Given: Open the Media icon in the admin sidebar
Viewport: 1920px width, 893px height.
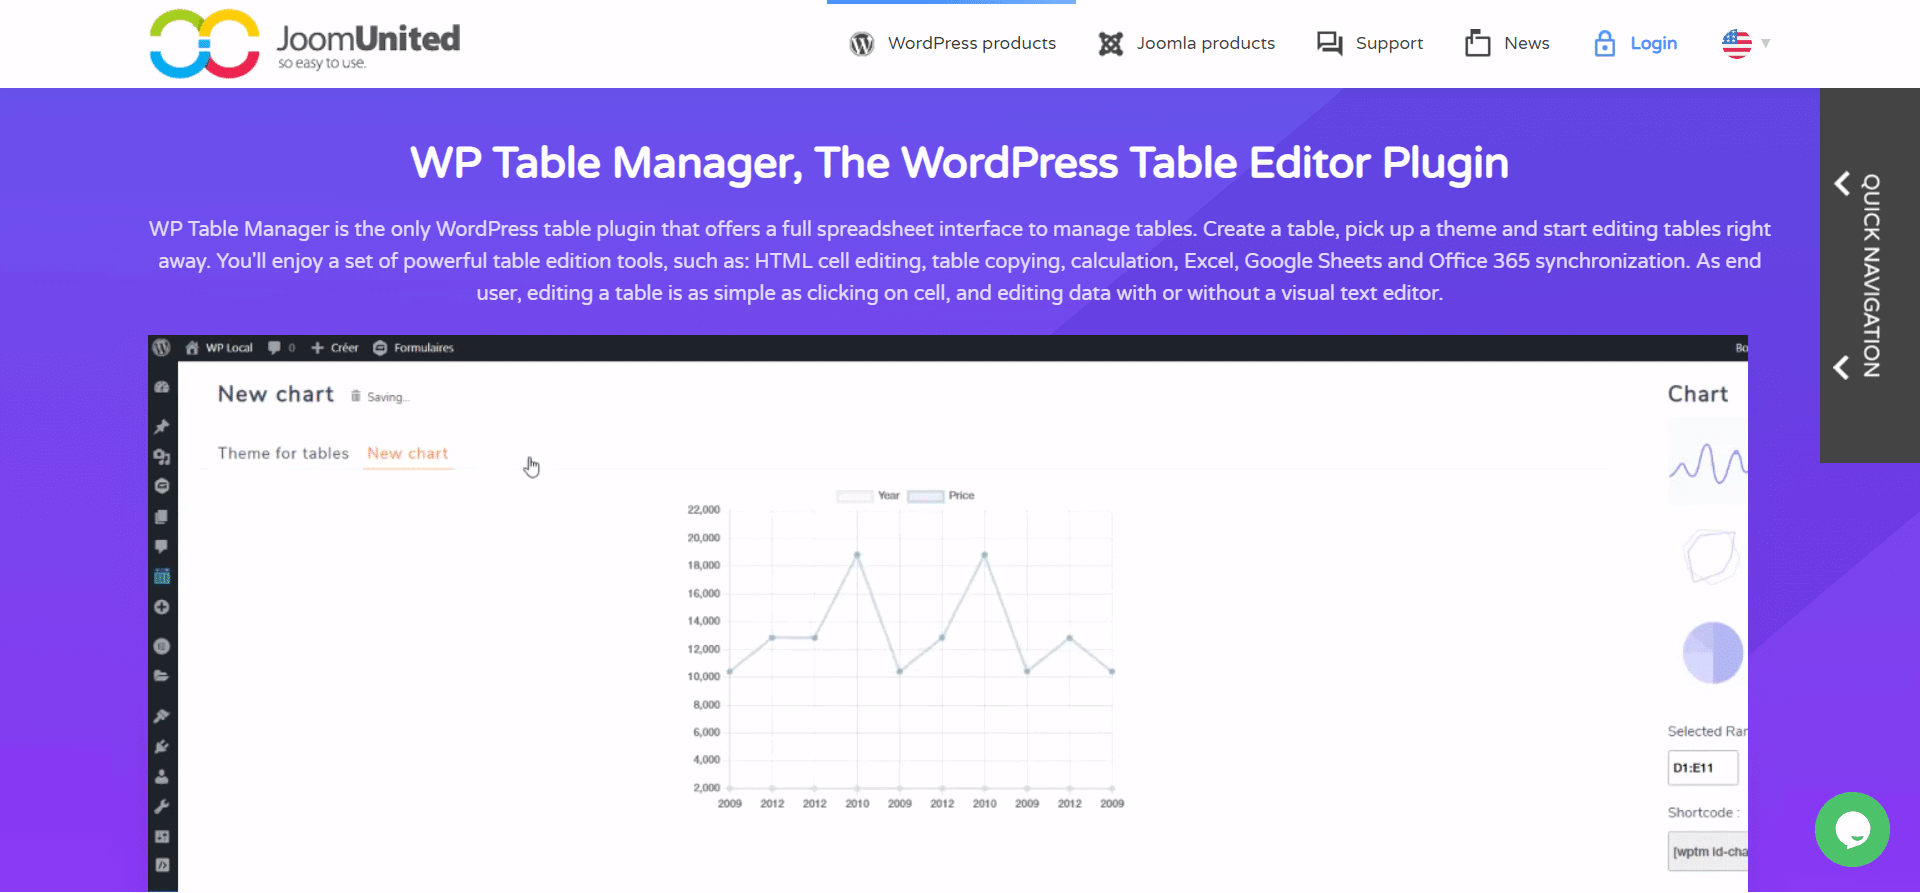Looking at the screenshot, I should point(162,457).
